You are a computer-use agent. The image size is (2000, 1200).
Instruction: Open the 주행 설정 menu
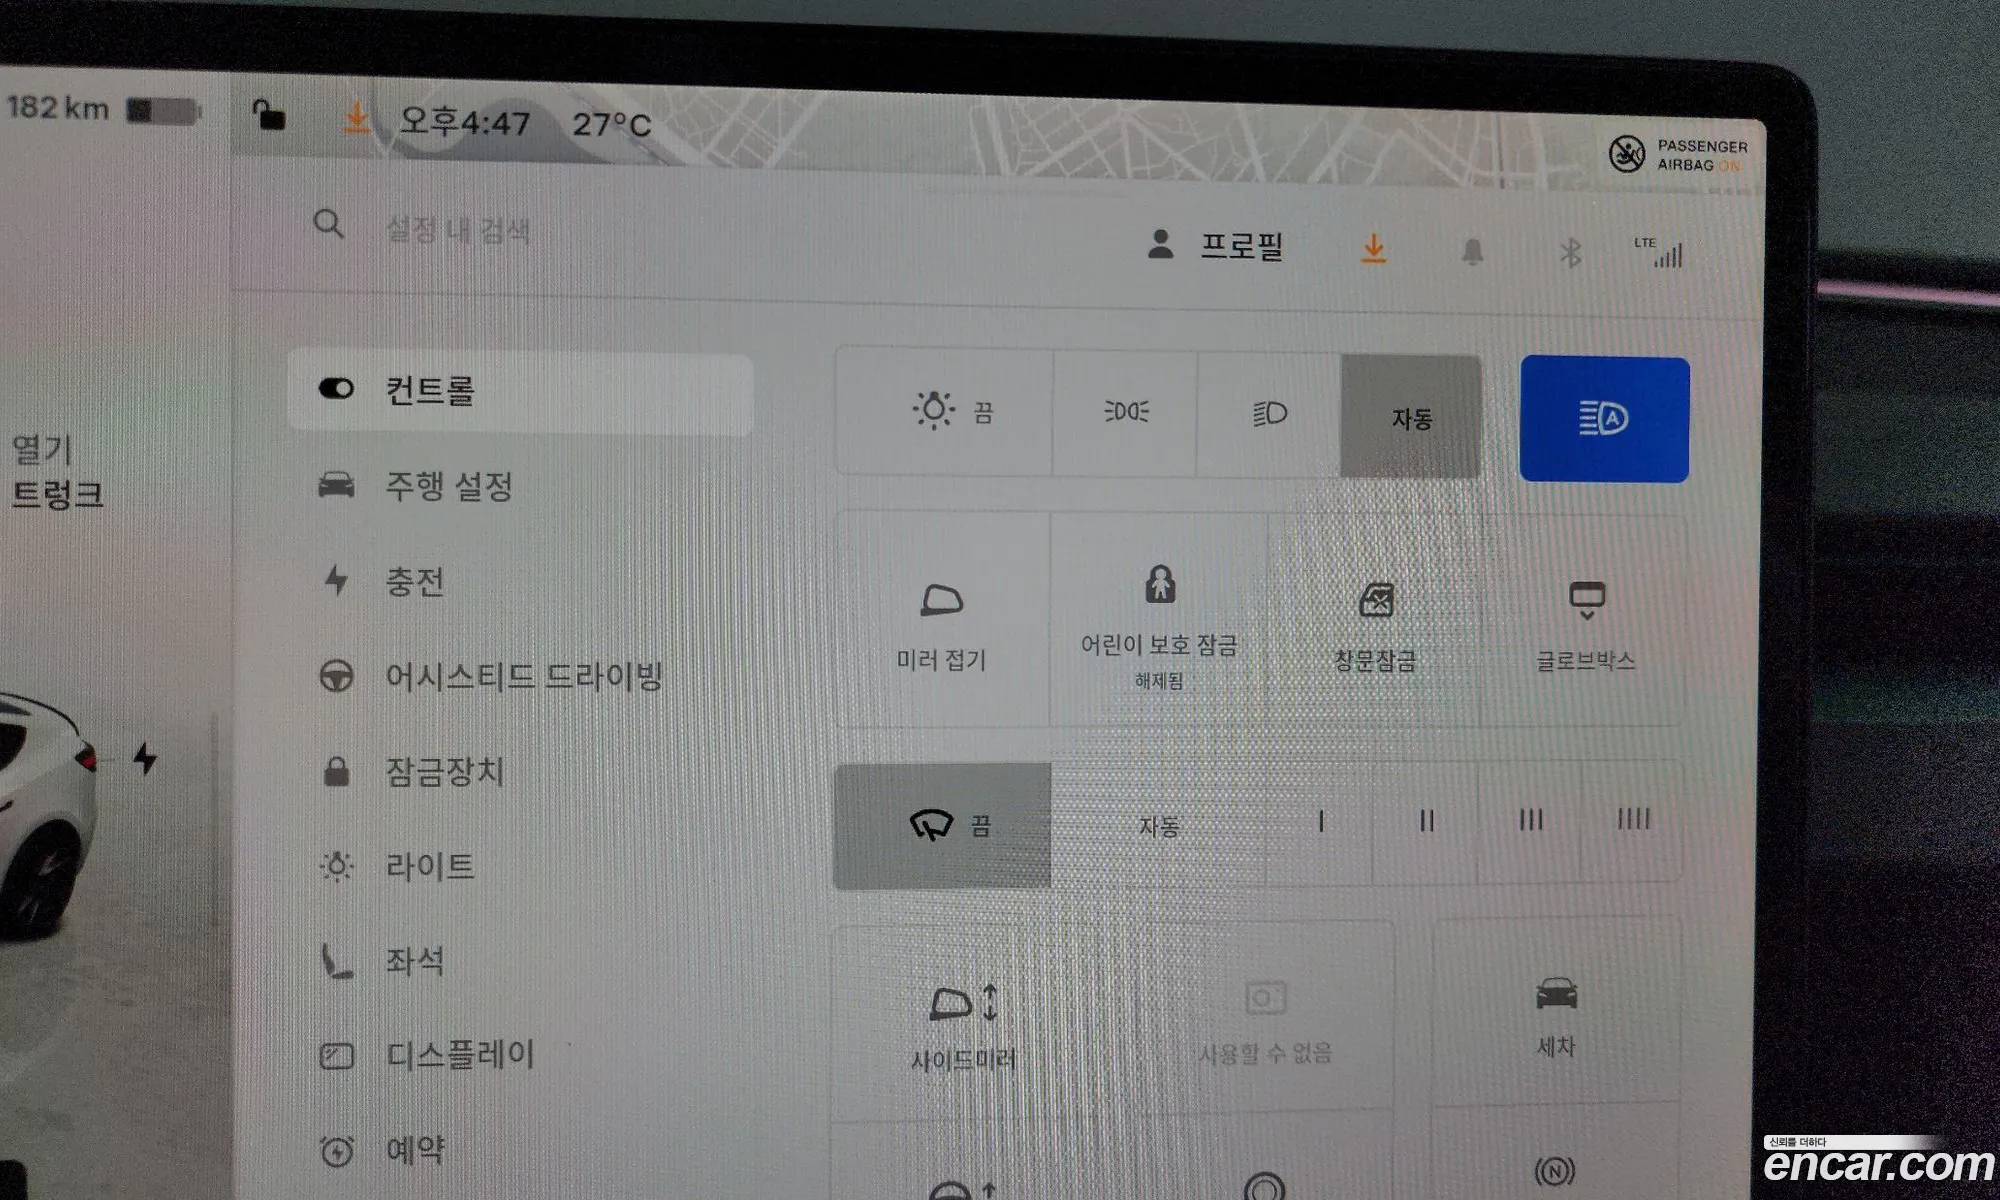(x=416, y=486)
